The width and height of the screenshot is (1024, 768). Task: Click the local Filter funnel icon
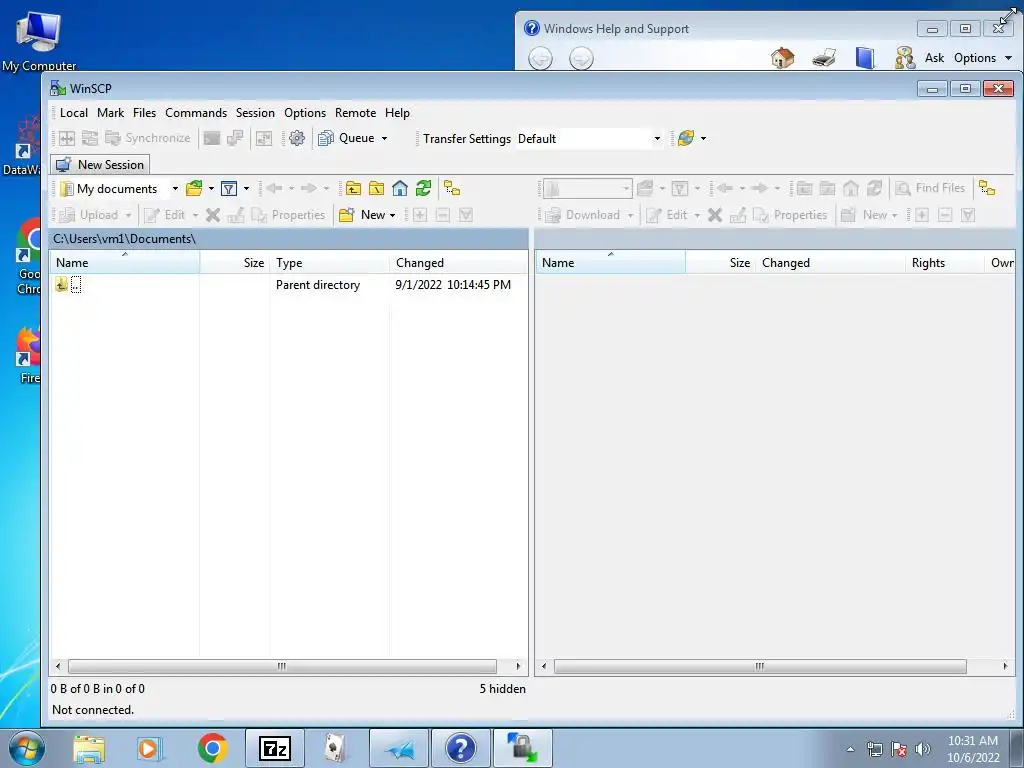229,189
